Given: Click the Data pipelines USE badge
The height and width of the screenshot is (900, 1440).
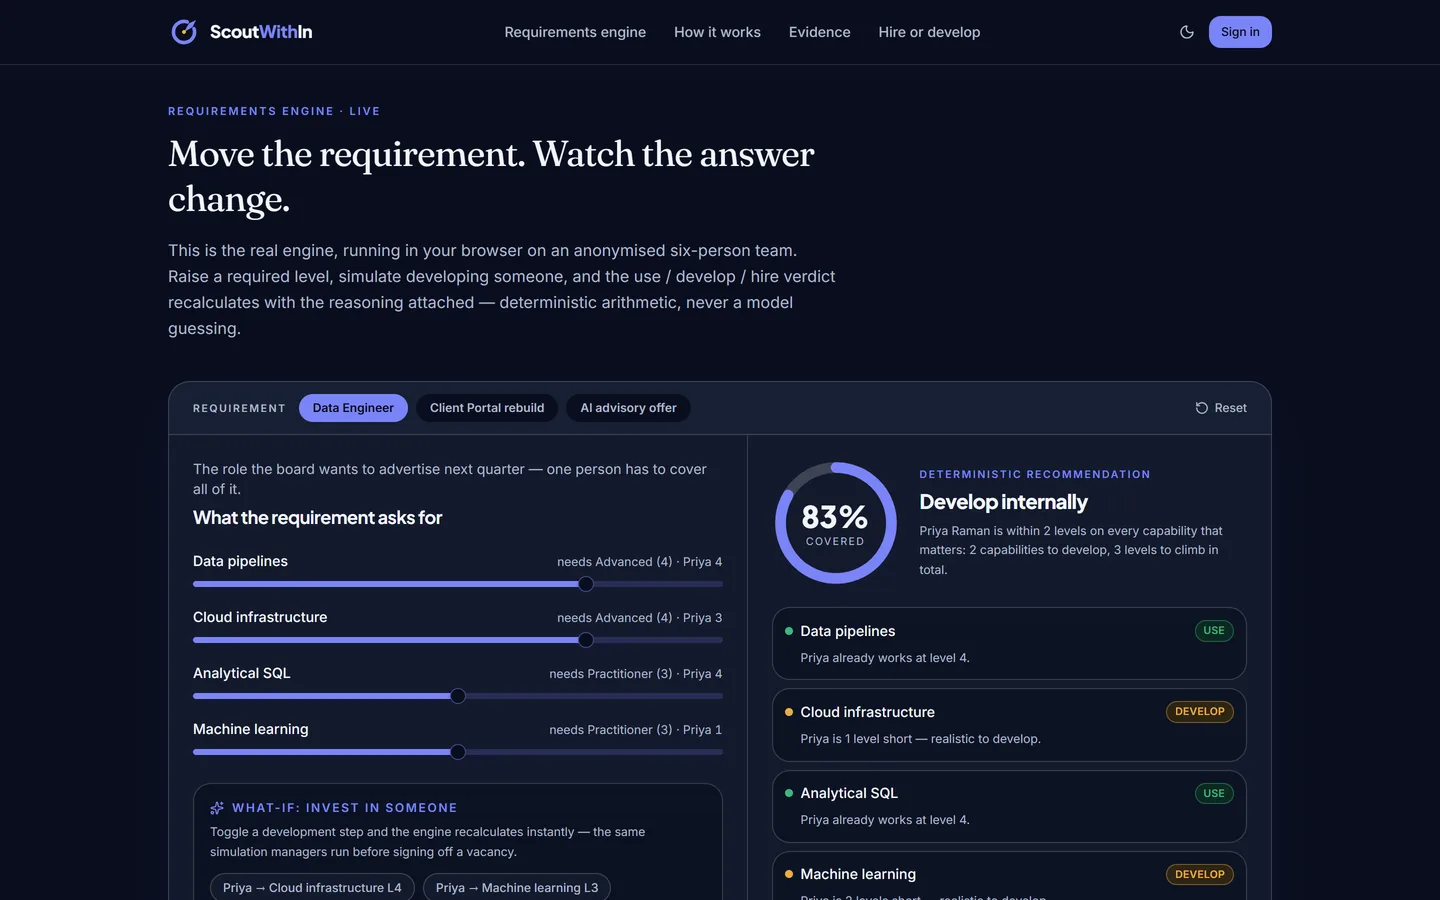Looking at the screenshot, I should [x=1214, y=631].
